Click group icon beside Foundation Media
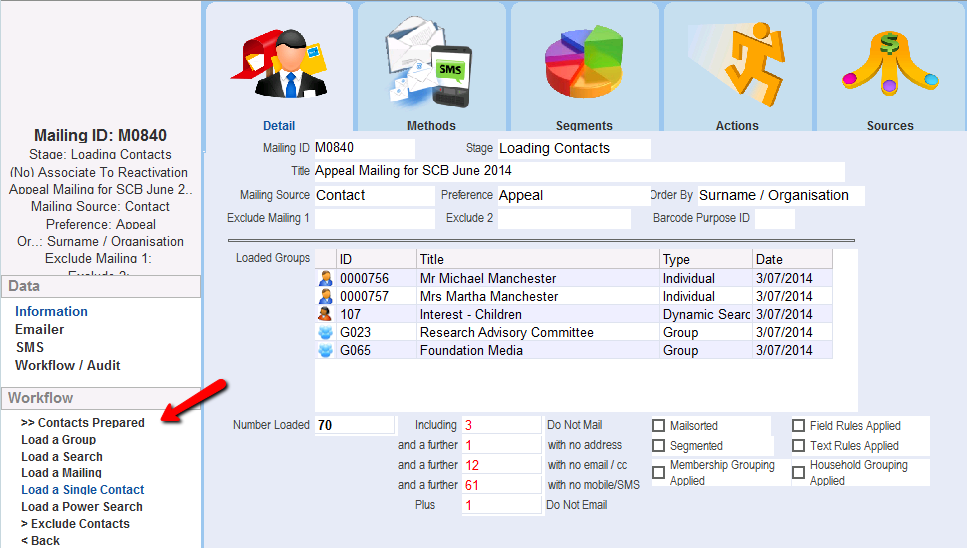Image resolution: width=967 pixels, height=548 pixels. tap(325, 350)
